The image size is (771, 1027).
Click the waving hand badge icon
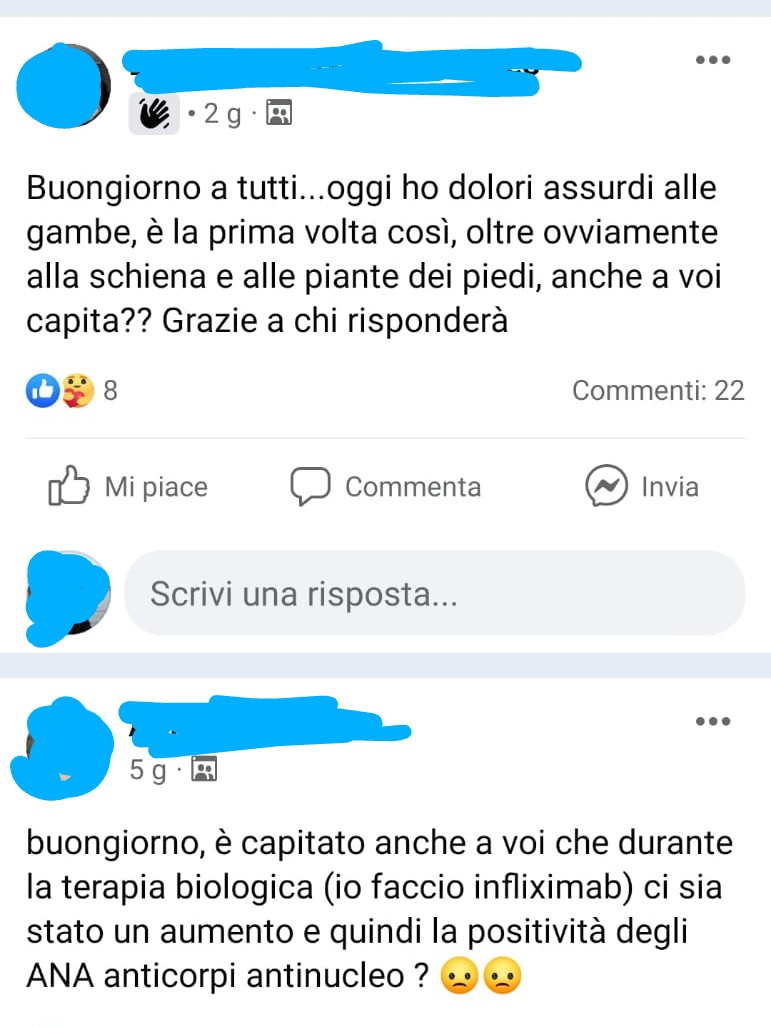pos(154,114)
